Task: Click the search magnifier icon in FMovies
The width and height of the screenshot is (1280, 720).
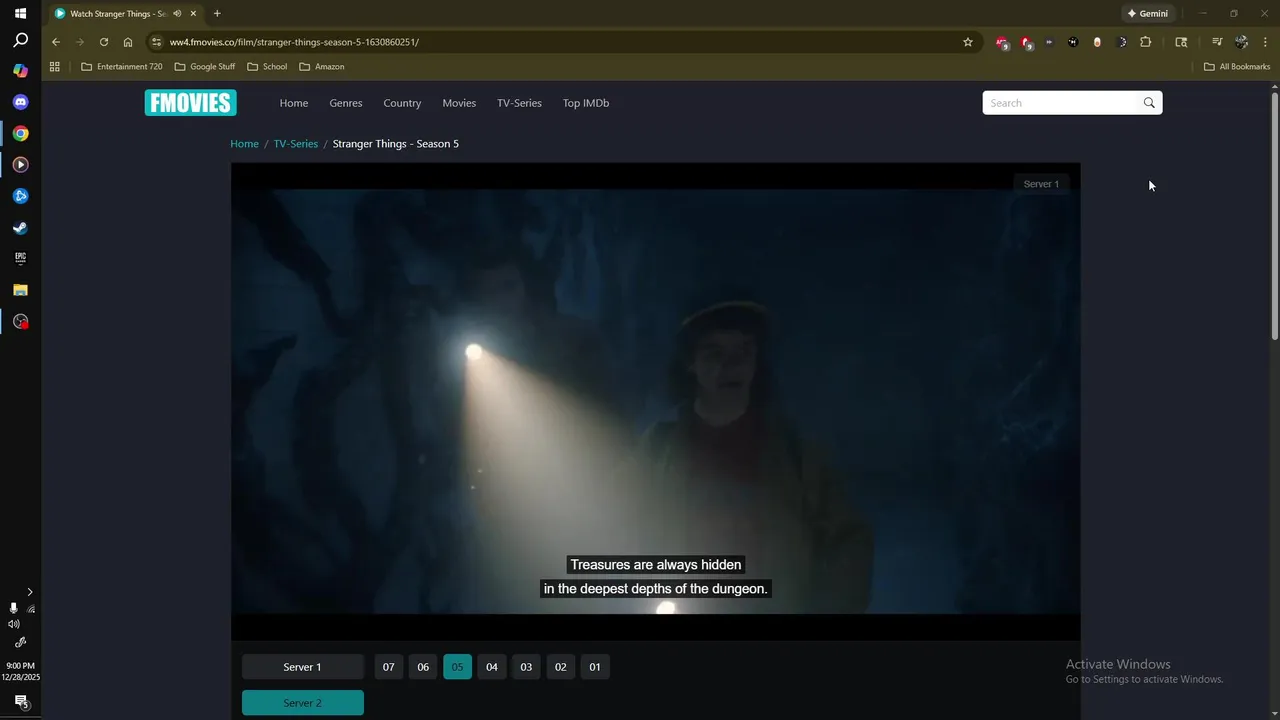Action: 1149,103
